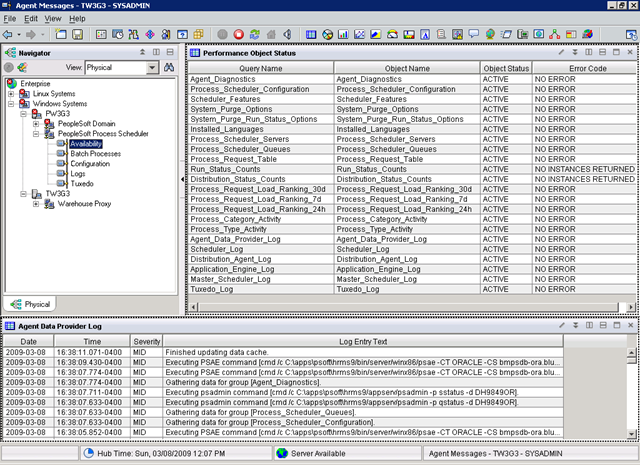Click the sound speaker icon in toolbar
The width and height of the screenshot is (640, 465).
287,35
